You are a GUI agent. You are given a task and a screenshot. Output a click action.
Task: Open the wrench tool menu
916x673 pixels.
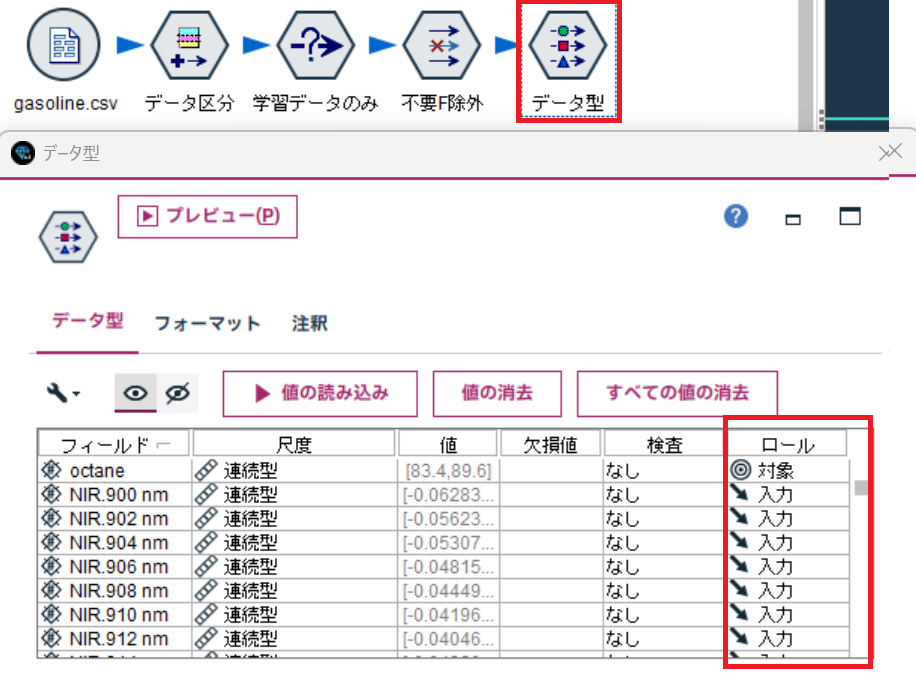click(57, 393)
